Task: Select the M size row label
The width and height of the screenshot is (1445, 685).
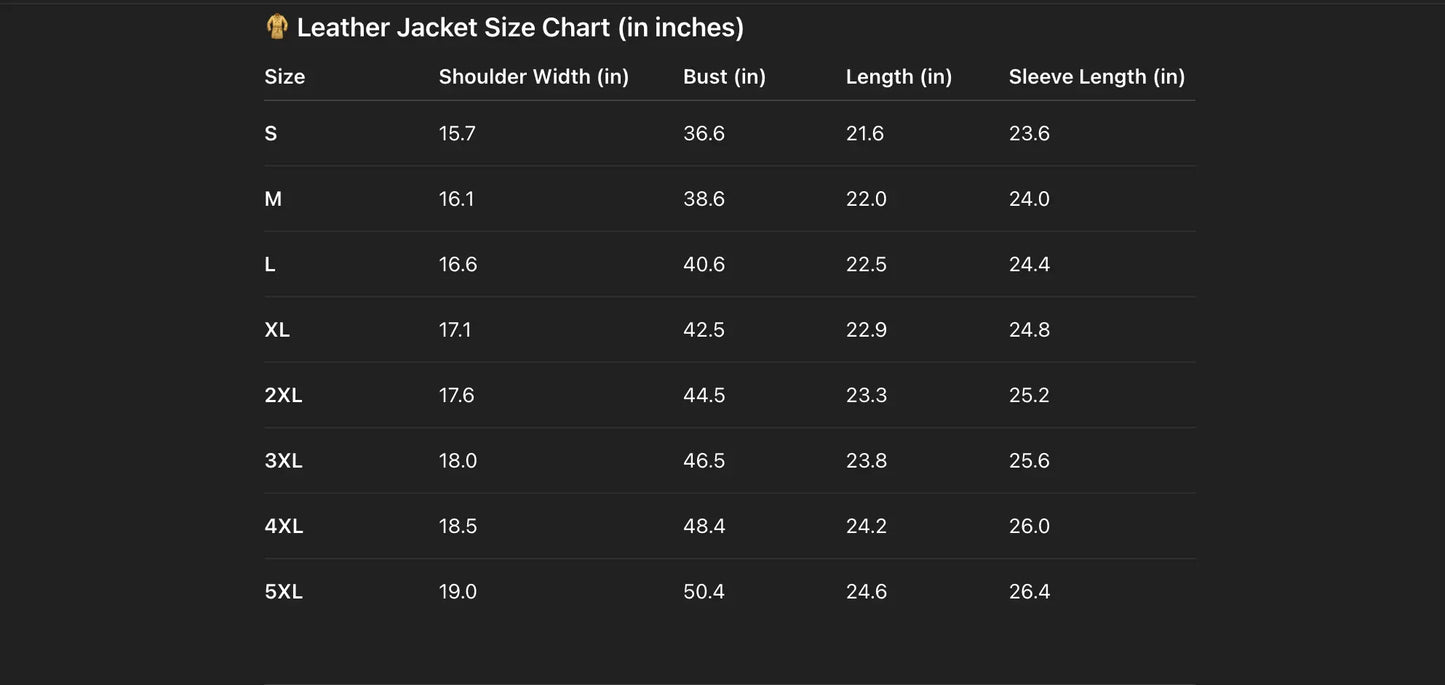Action: pos(273,199)
